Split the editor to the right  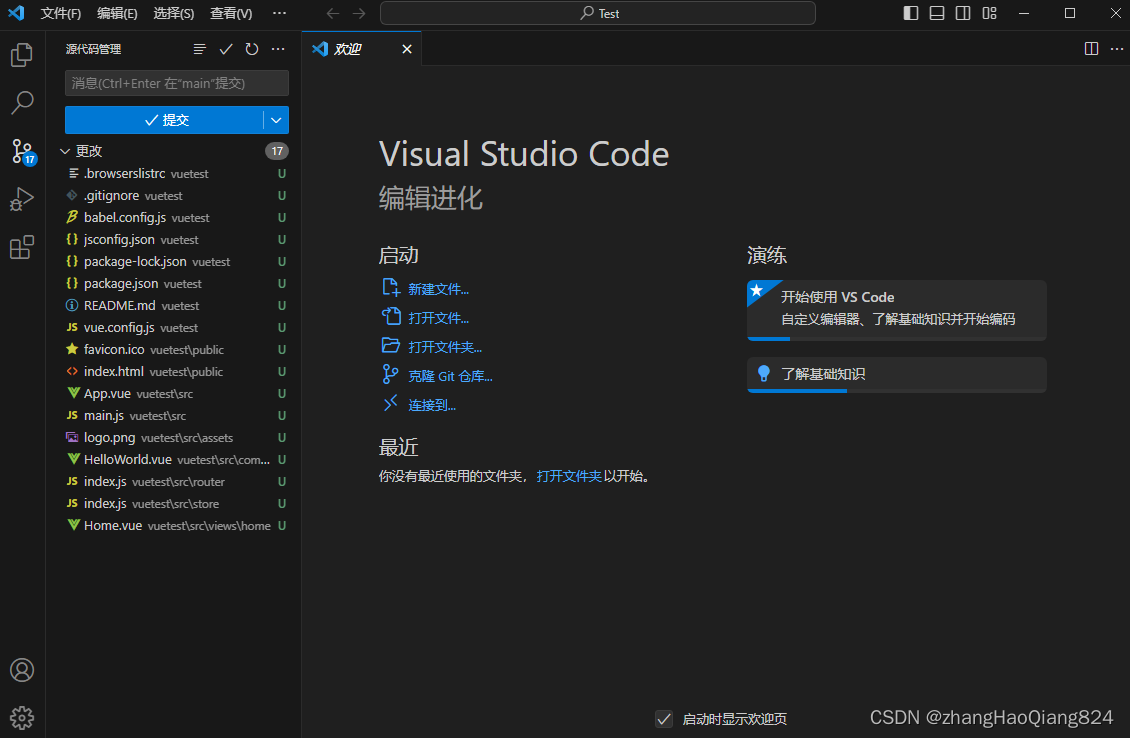pyautogui.click(x=1091, y=48)
